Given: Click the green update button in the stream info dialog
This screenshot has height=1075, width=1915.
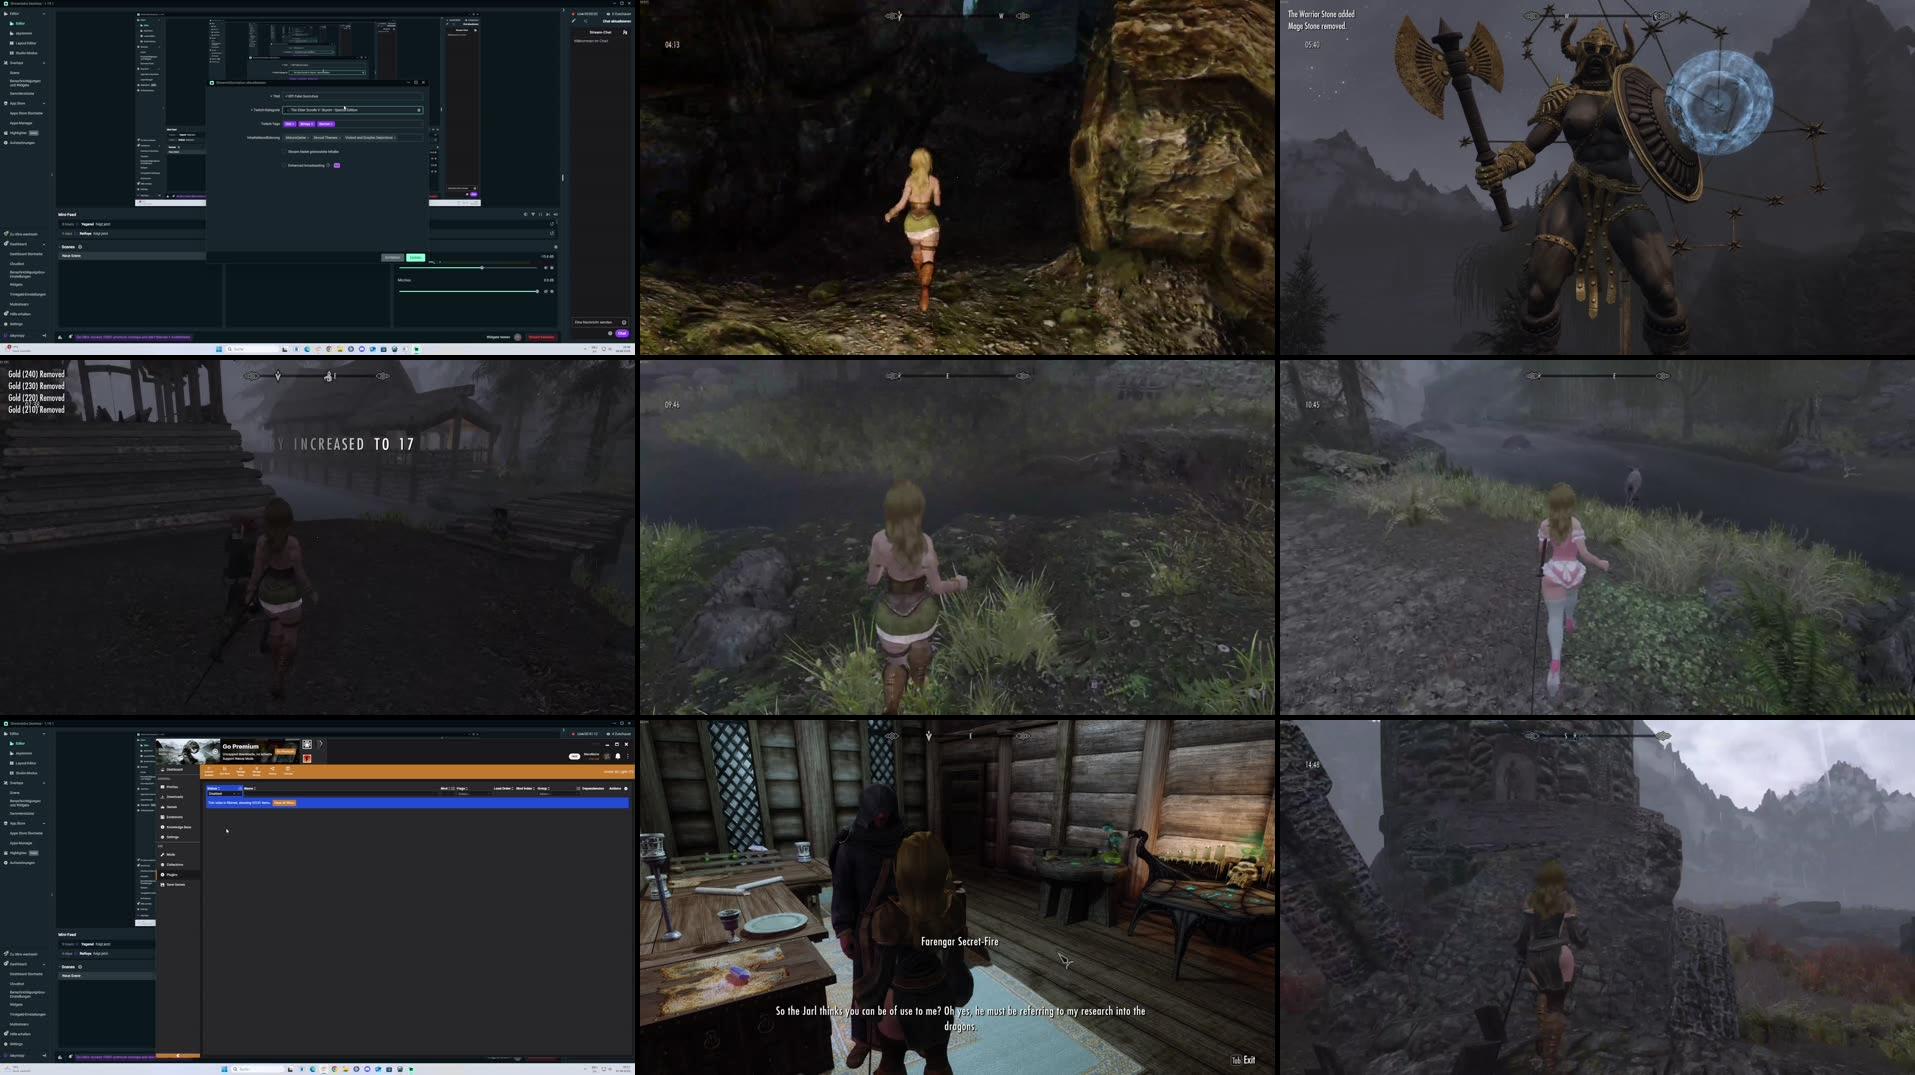Looking at the screenshot, I should pyautogui.click(x=415, y=257).
